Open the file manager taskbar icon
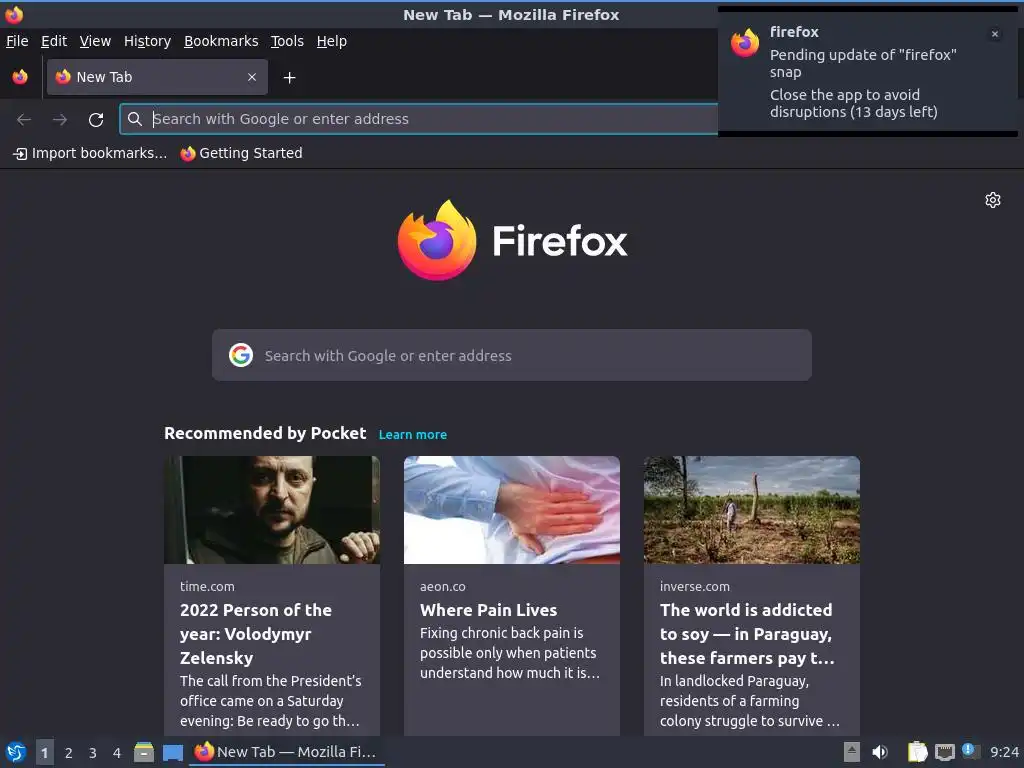The image size is (1024, 768). (x=144, y=752)
